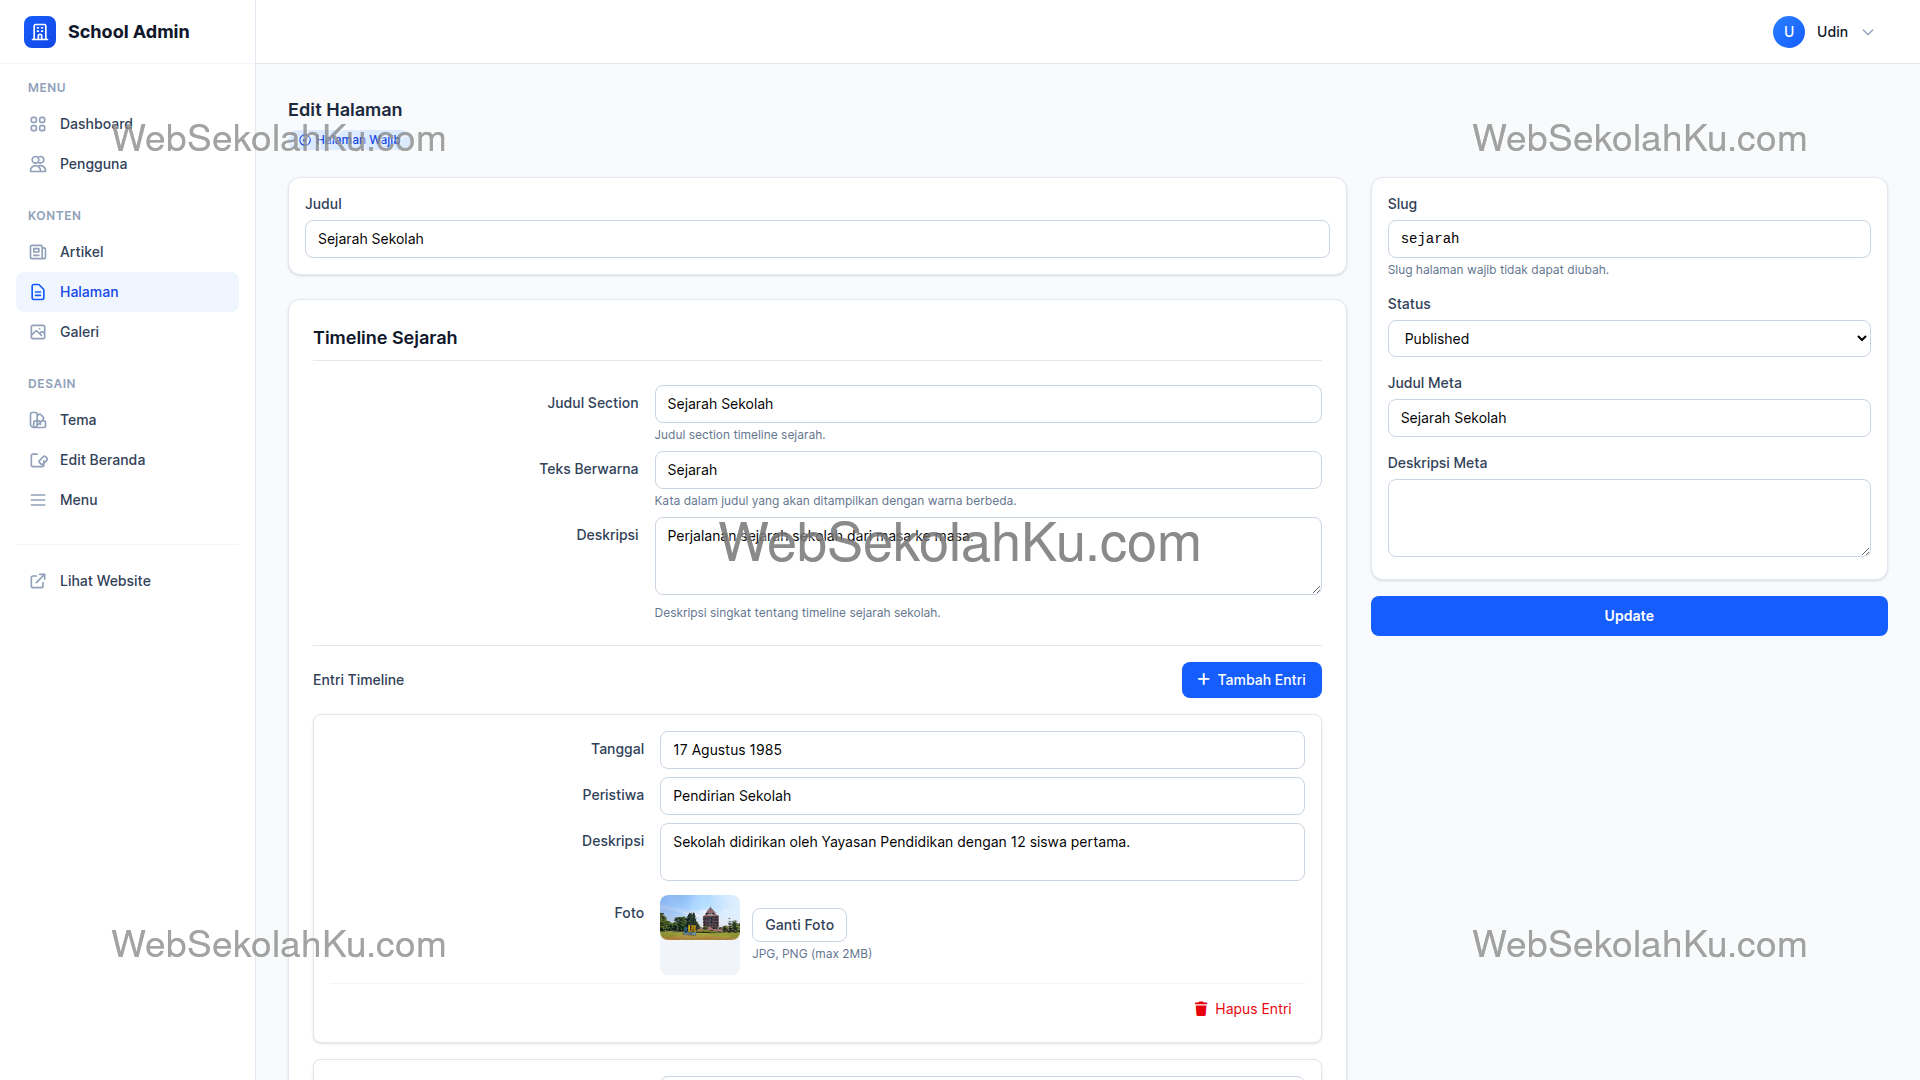The image size is (1920, 1080).
Task: Focus the Judul field with Sejarah Sekolah
Action: (817, 239)
